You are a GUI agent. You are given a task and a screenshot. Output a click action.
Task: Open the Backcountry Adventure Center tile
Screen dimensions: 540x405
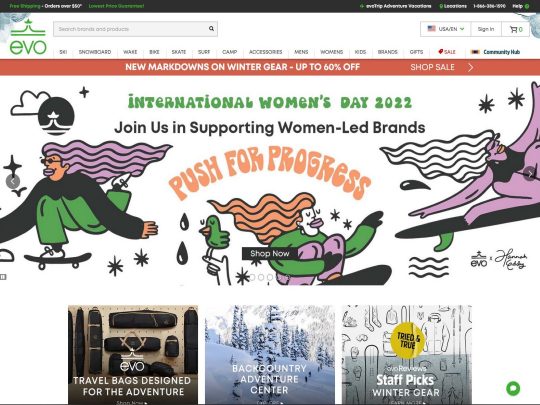pos(270,355)
